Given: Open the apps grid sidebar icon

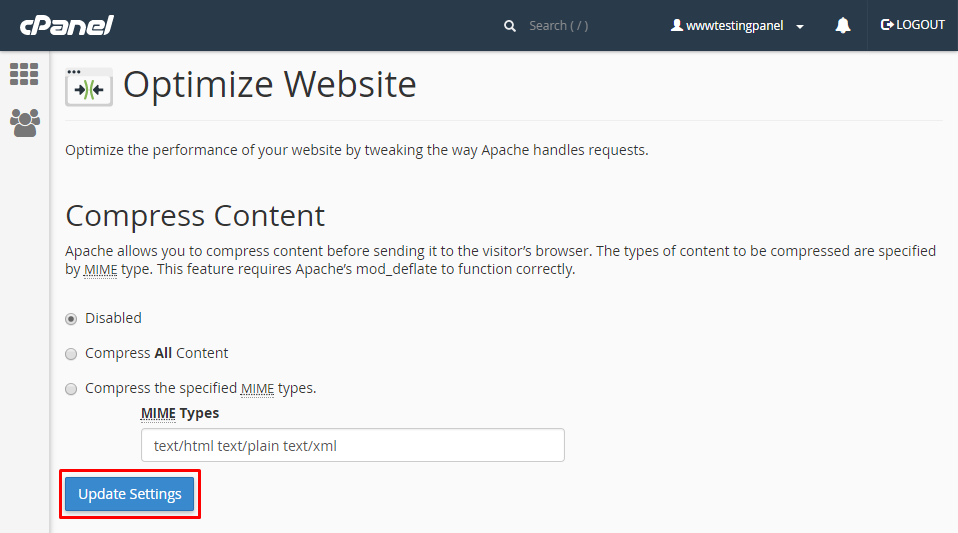Looking at the screenshot, I should (x=24, y=73).
